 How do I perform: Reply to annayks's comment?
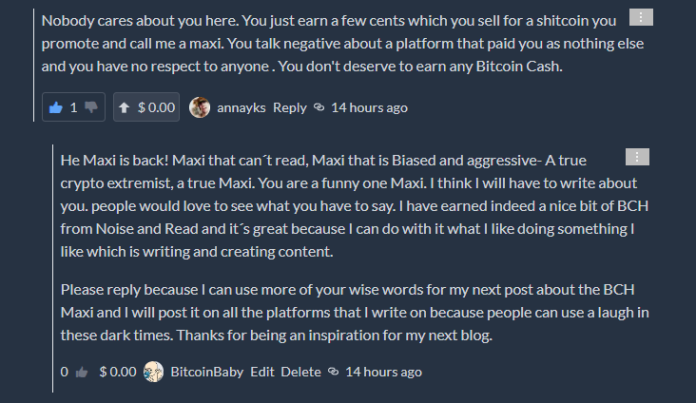(x=289, y=107)
